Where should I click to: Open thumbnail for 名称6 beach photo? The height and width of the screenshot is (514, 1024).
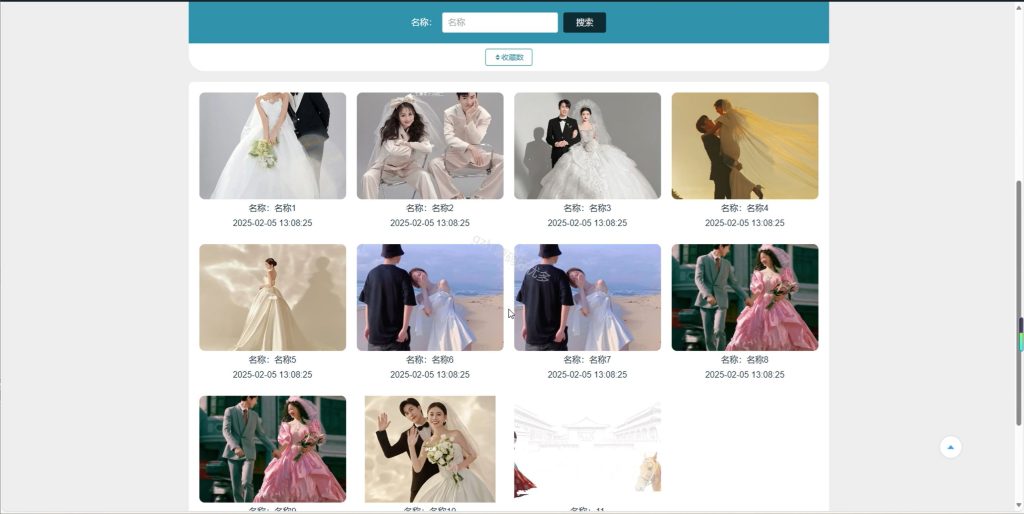[430, 297]
